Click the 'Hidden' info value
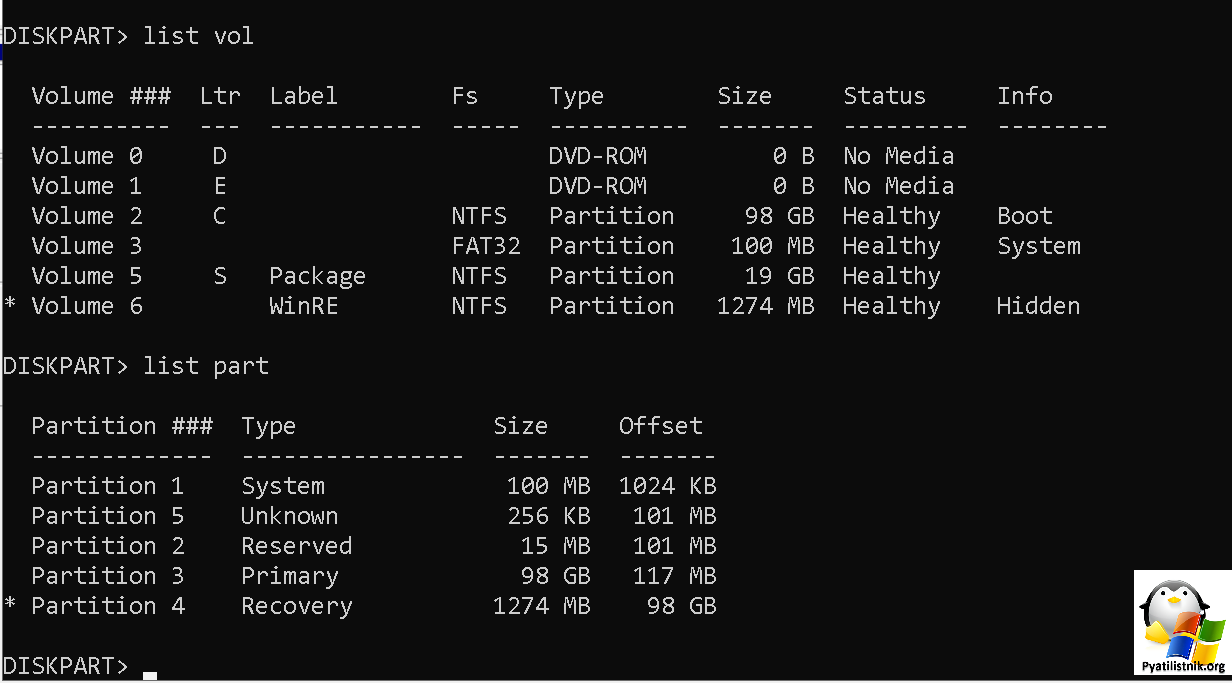Image resolution: width=1232 pixels, height=683 pixels. click(1038, 306)
